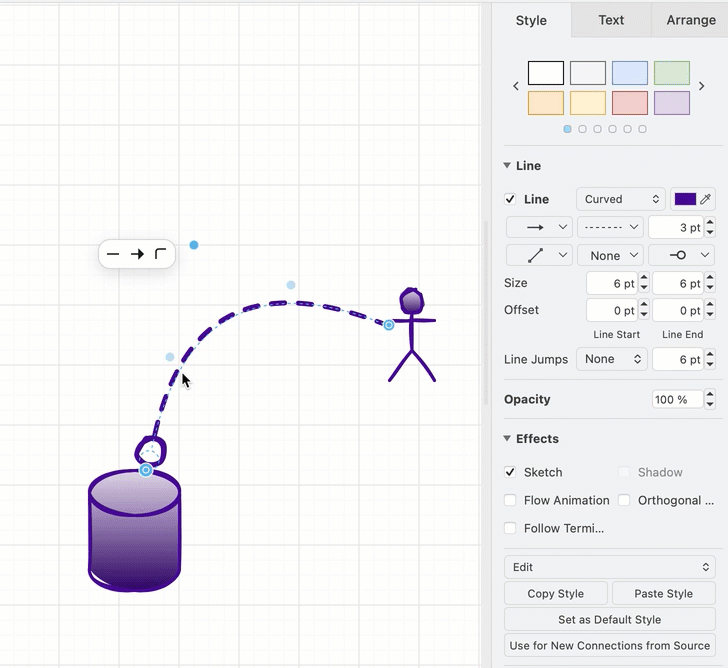Click the dark blue handle above the curve

coord(194,245)
